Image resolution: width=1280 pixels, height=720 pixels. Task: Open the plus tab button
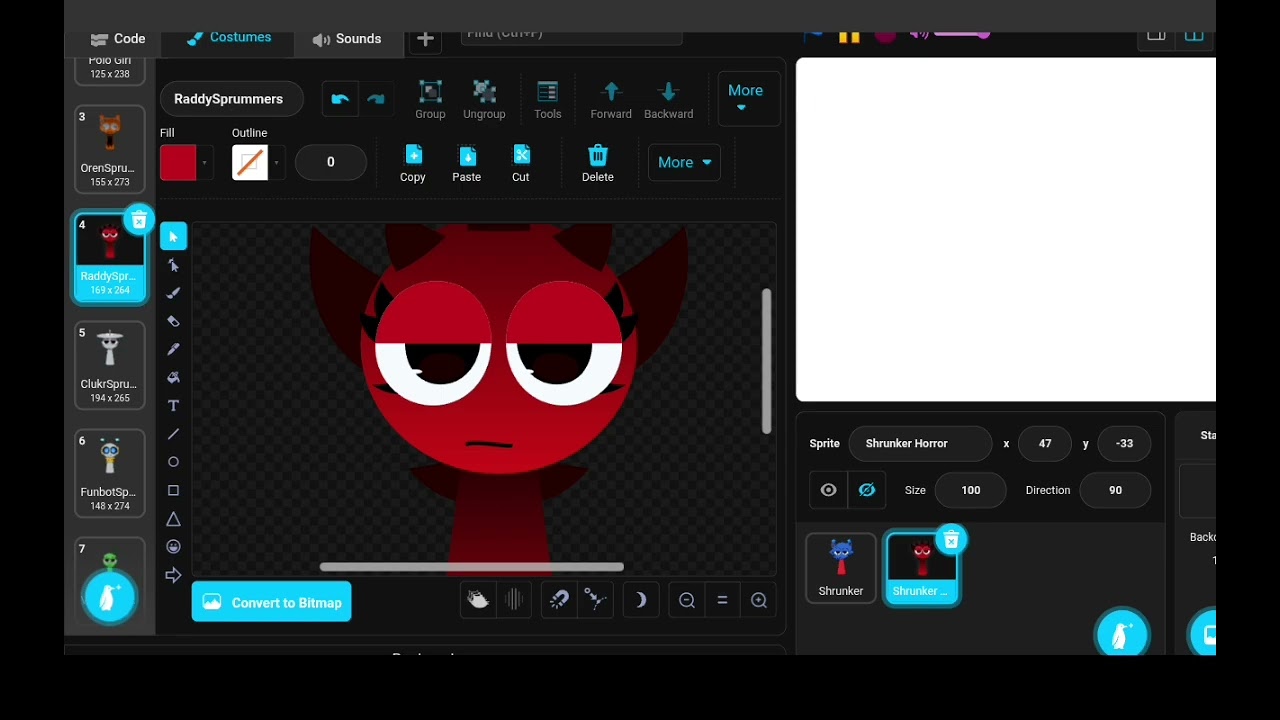click(x=425, y=39)
